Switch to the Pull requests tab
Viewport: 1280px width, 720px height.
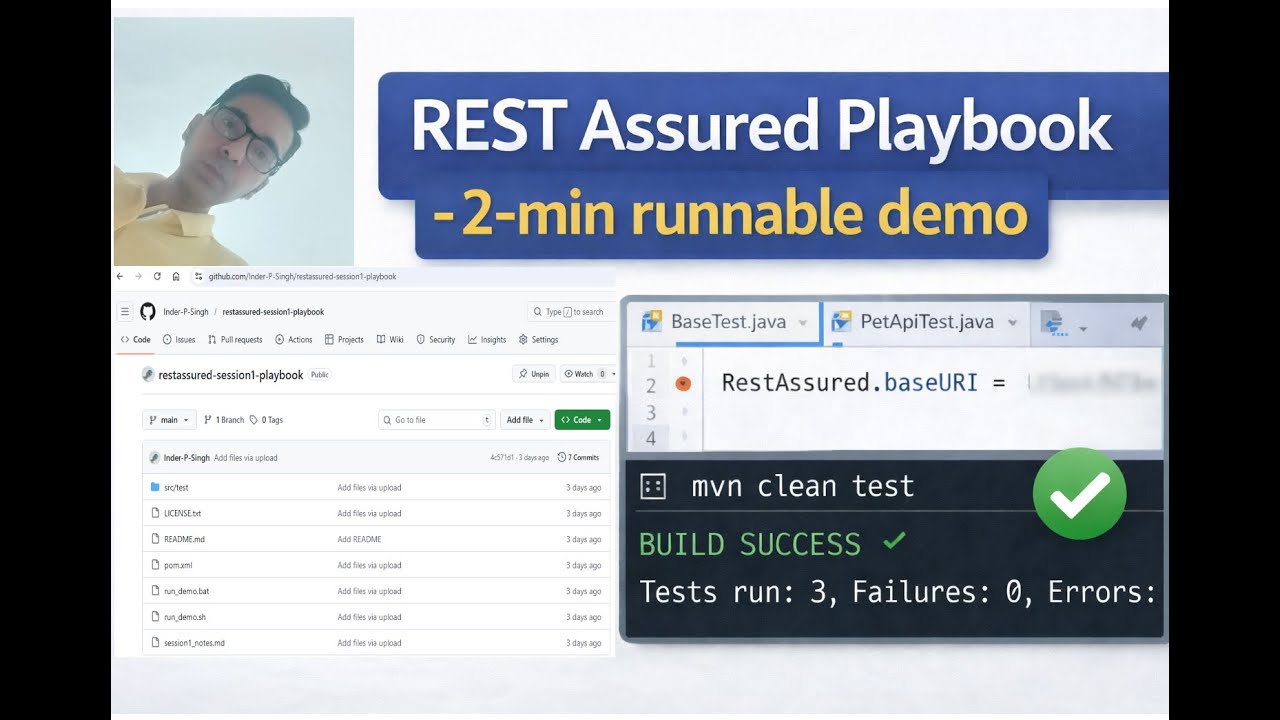pos(235,340)
